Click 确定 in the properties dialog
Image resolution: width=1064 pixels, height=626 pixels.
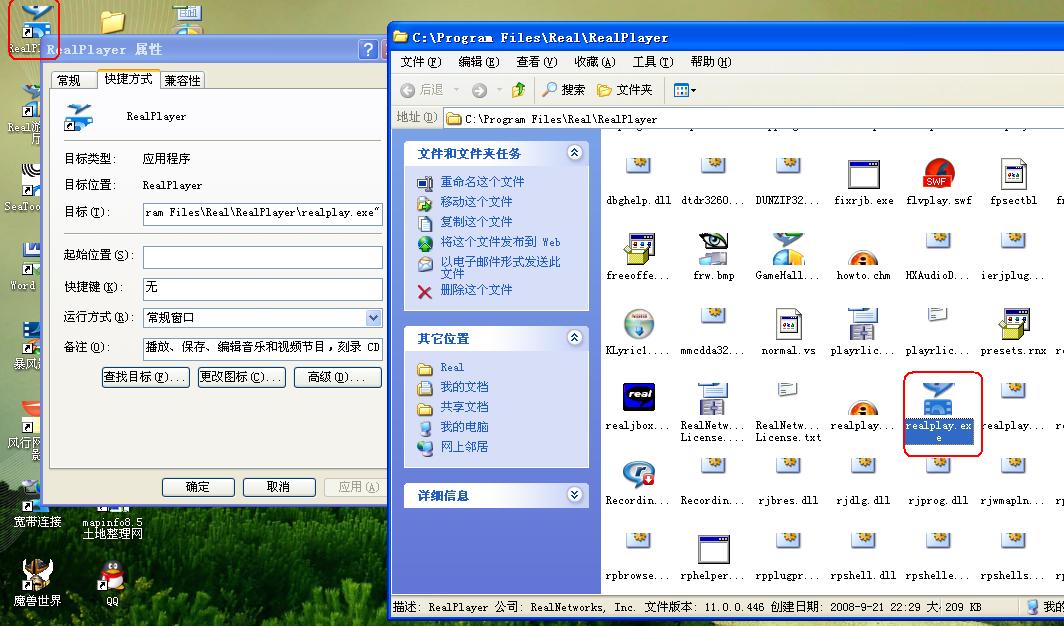pyautogui.click(x=198, y=487)
